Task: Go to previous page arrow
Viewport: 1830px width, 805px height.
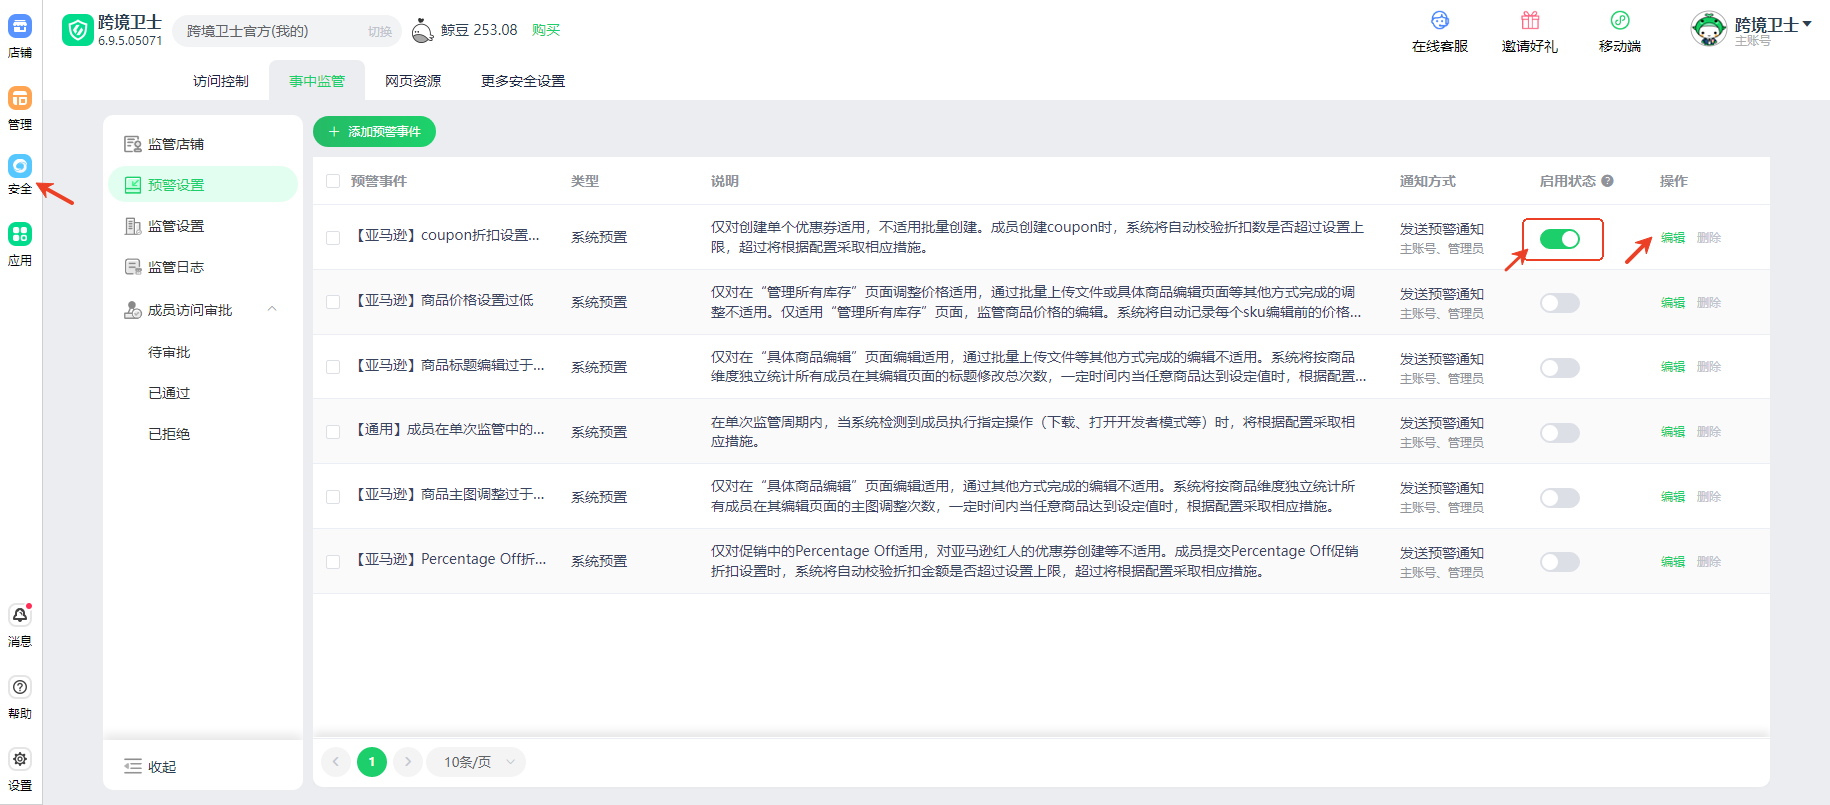Action: (336, 762)
